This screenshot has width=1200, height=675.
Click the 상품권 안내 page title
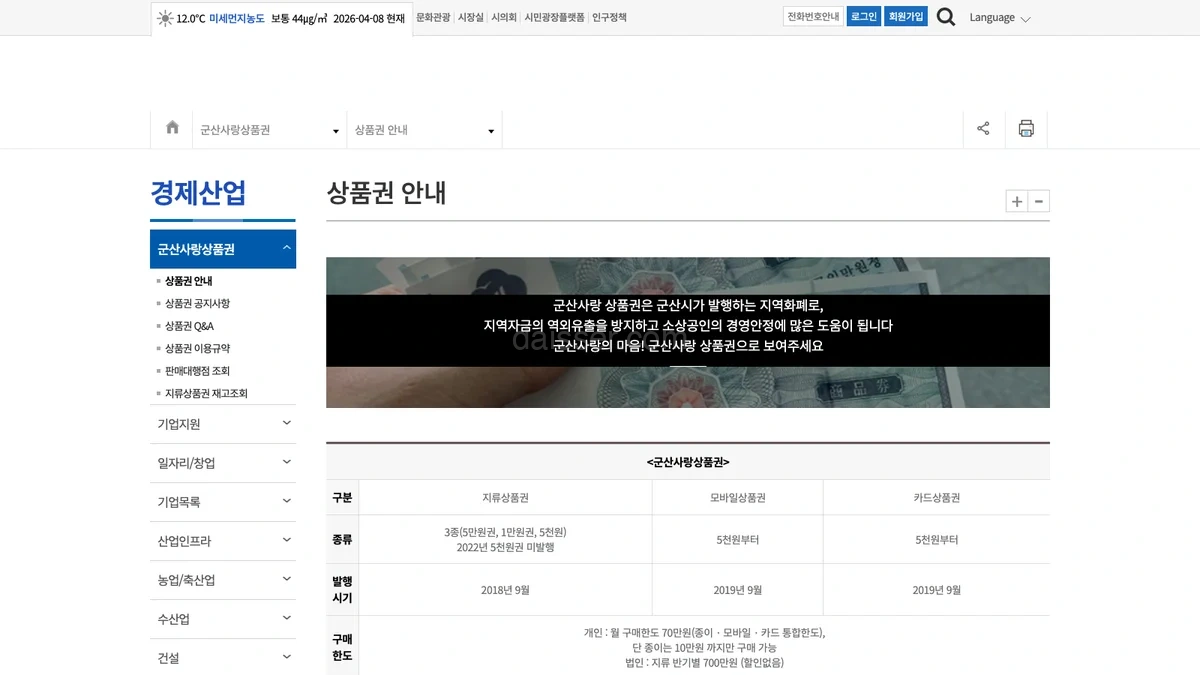[x=386, y=192]
